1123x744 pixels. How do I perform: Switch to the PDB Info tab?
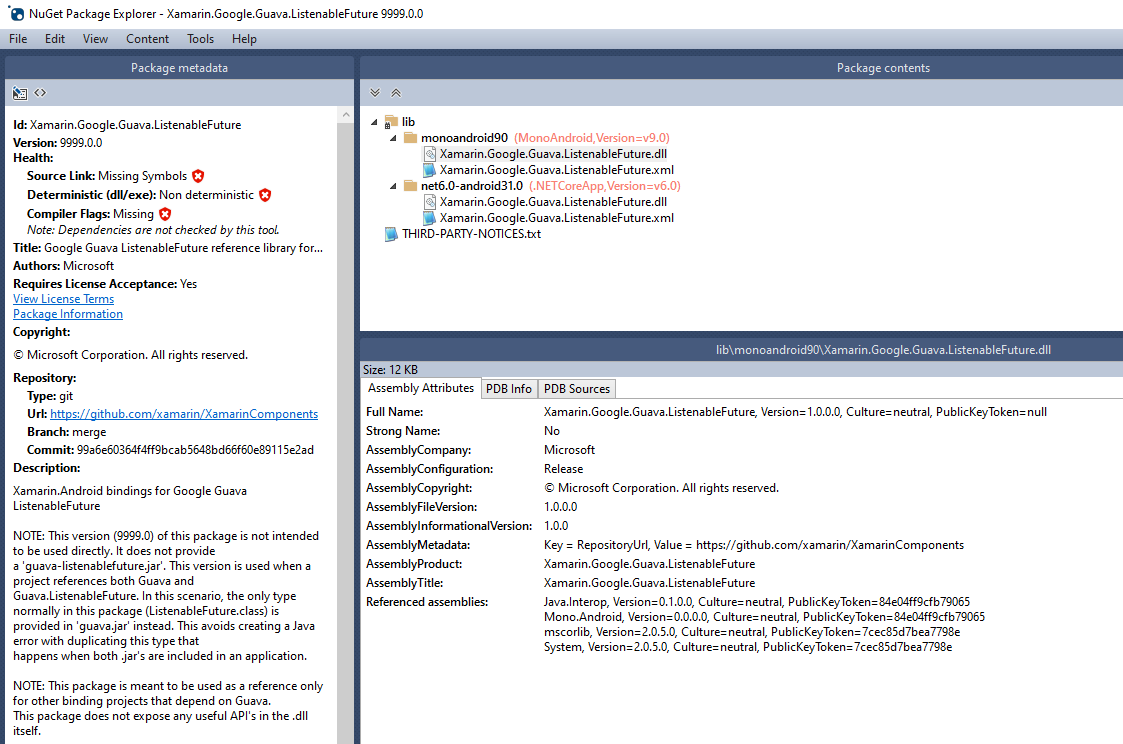click(x=509, y=389)
